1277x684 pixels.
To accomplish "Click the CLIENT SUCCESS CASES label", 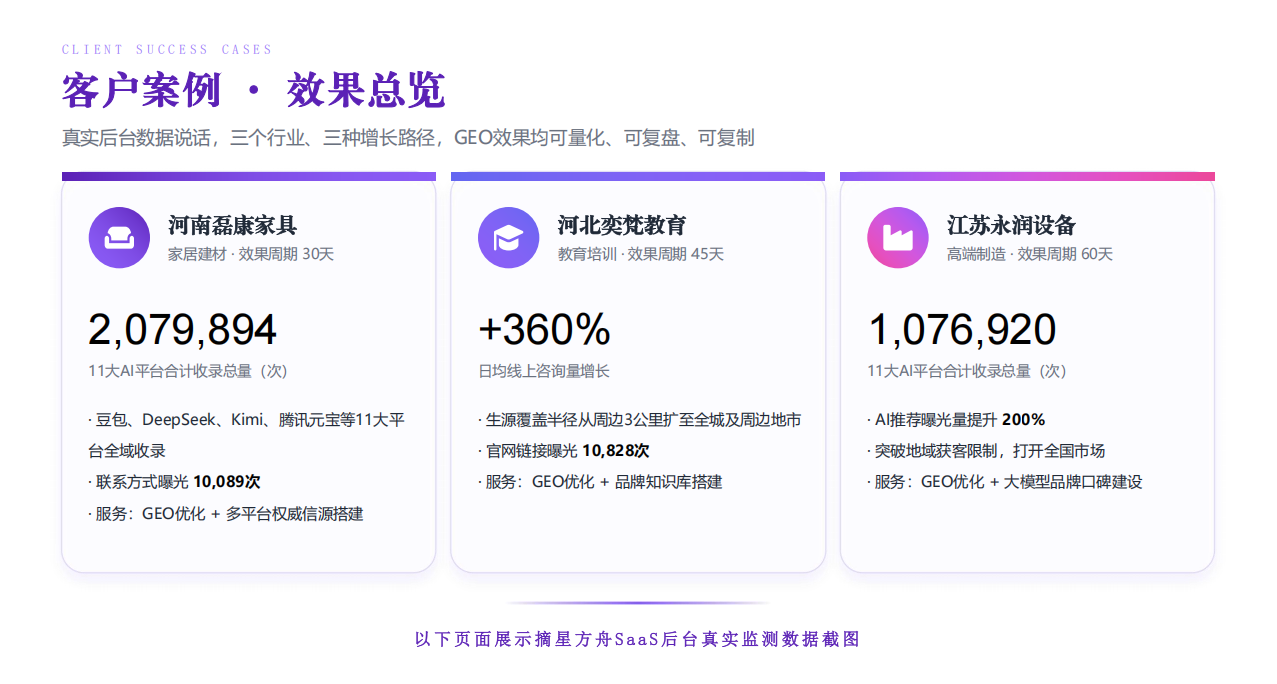I will tap(167, 49).
